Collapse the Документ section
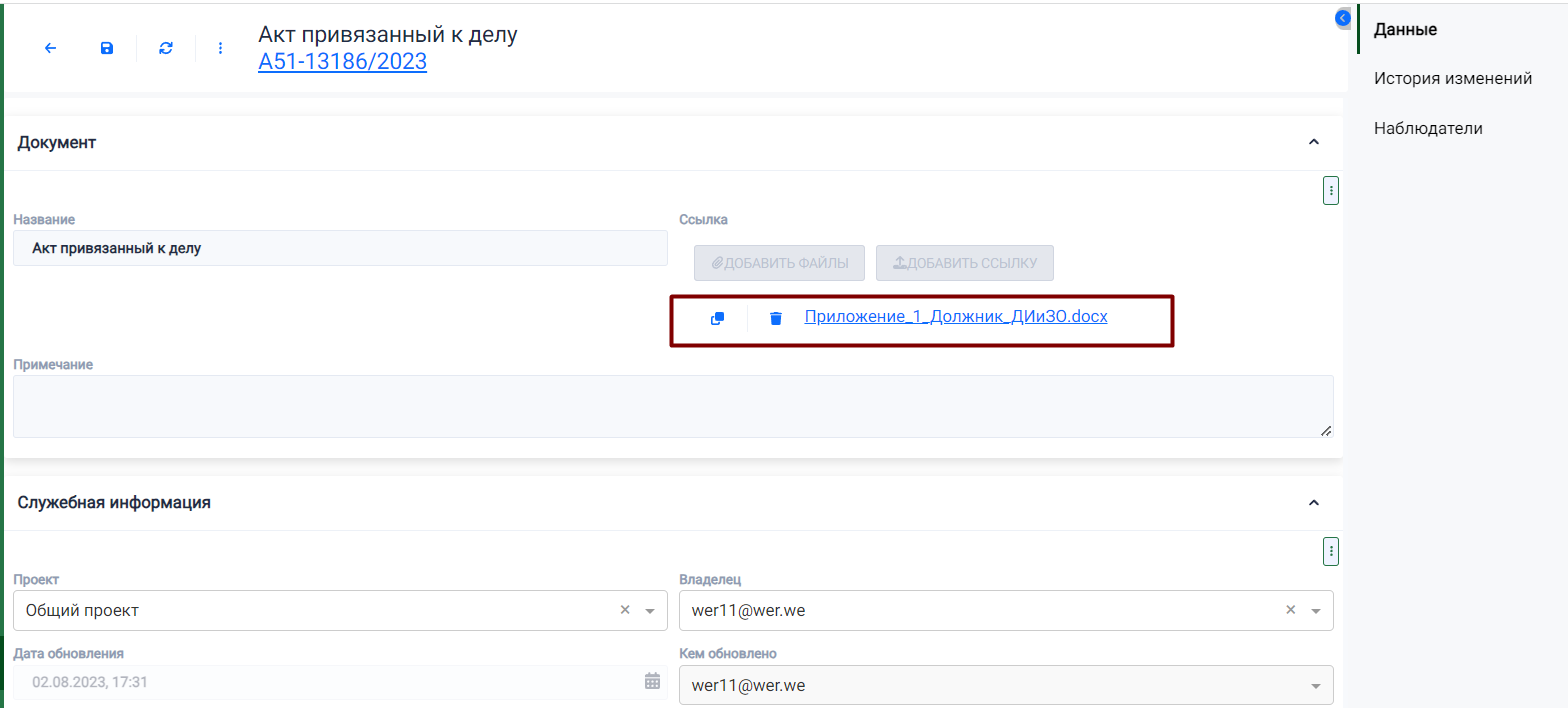Viewport: 1568px width, 708px height. (x=1314, y=142)
